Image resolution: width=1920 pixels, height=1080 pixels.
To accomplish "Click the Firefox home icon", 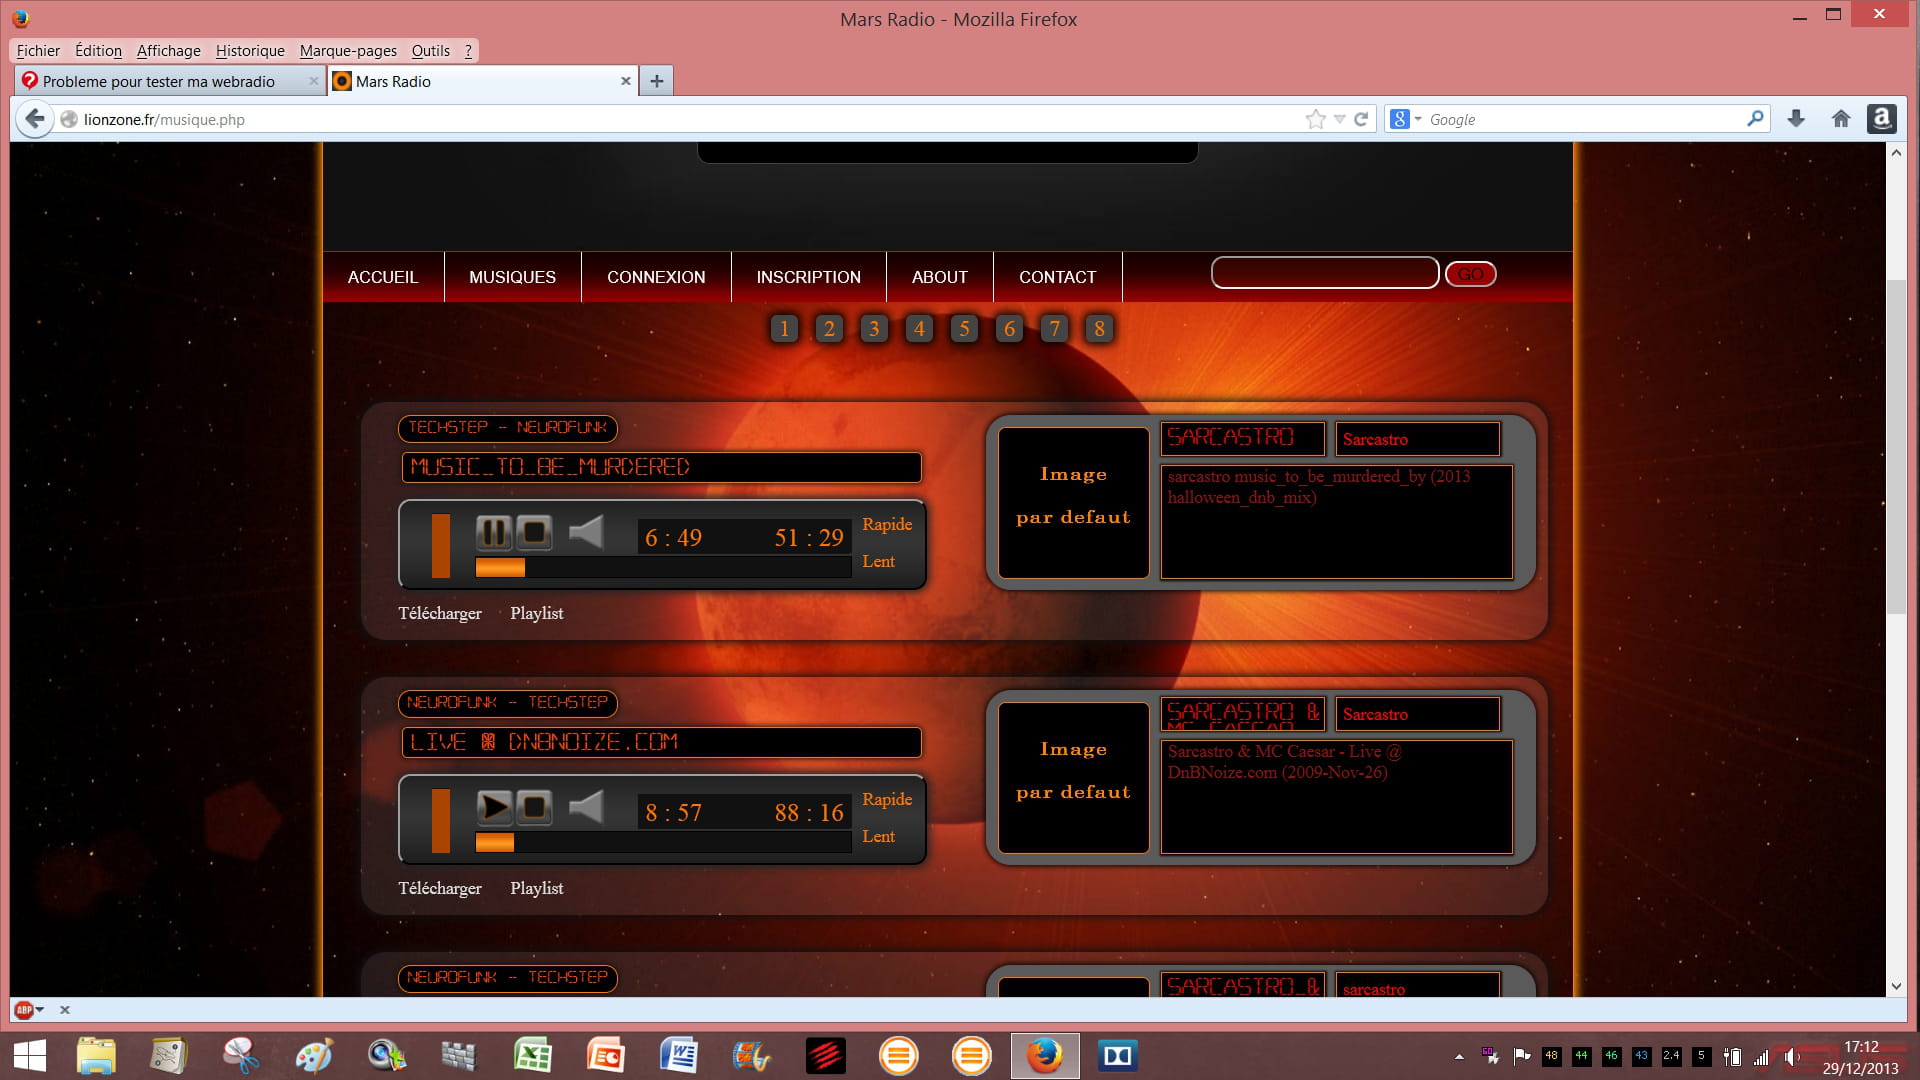I will tap(1840, 119).
